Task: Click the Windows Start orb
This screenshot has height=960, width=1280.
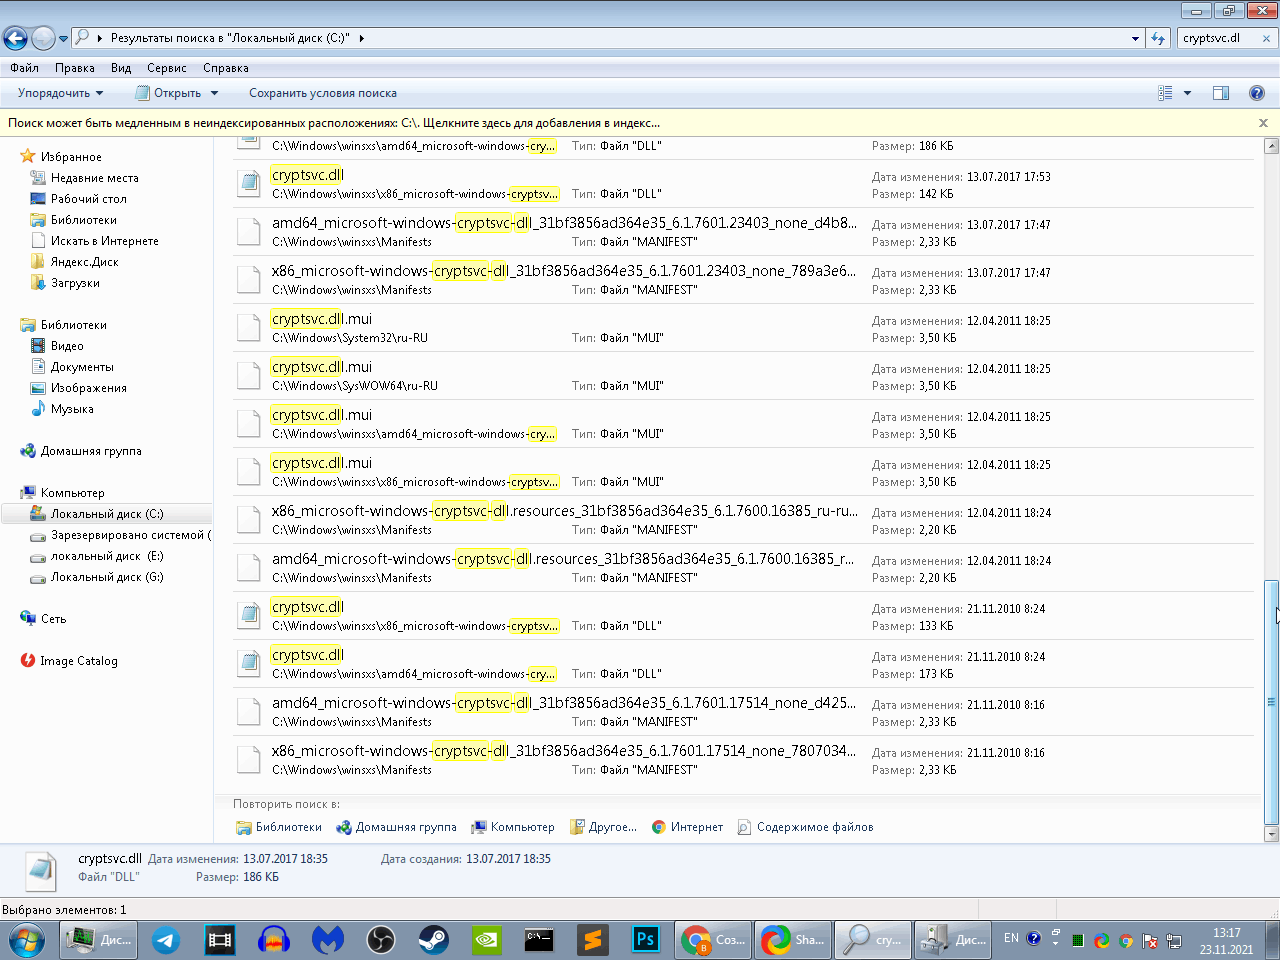Action: click(x=27, y=940)
